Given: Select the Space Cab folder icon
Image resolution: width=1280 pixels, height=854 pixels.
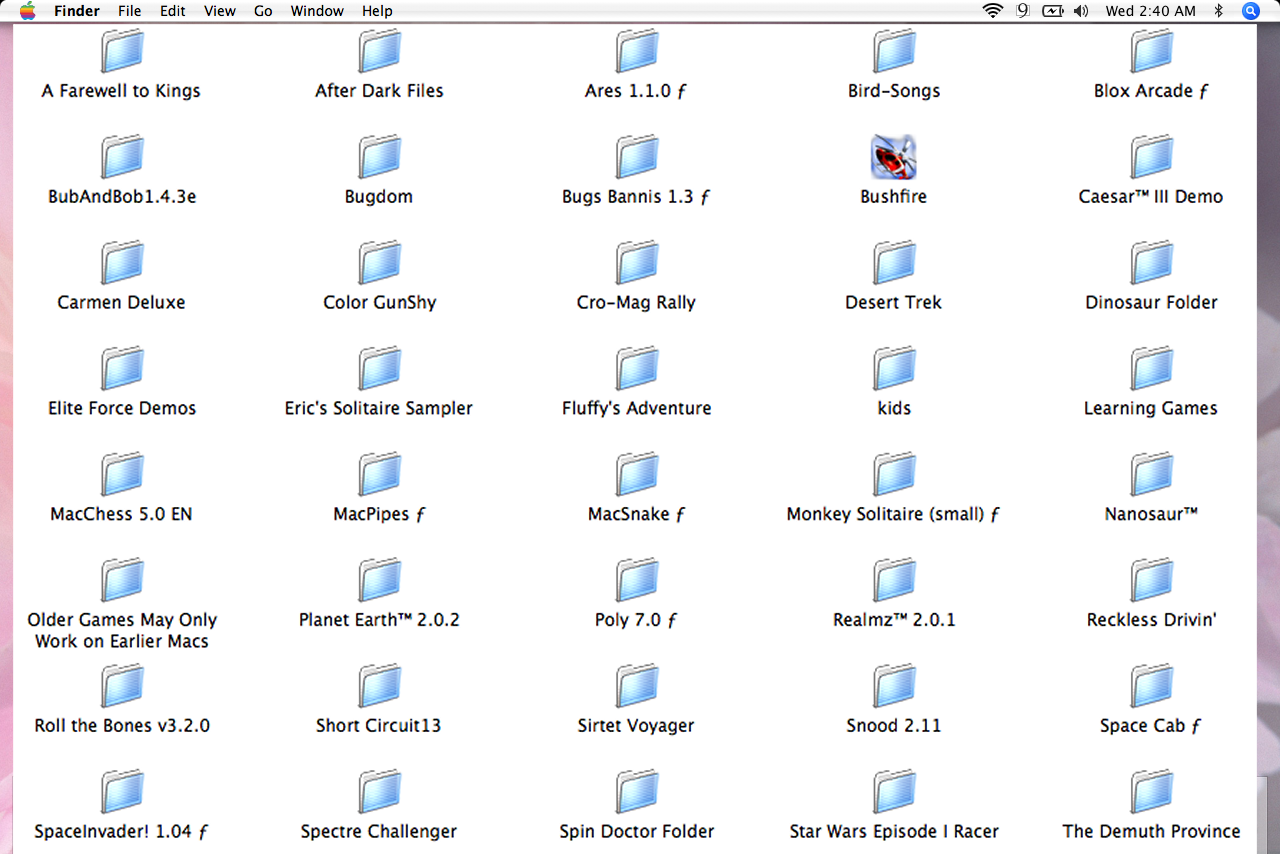Looking at the screenshot, I should coord(1152,686).
